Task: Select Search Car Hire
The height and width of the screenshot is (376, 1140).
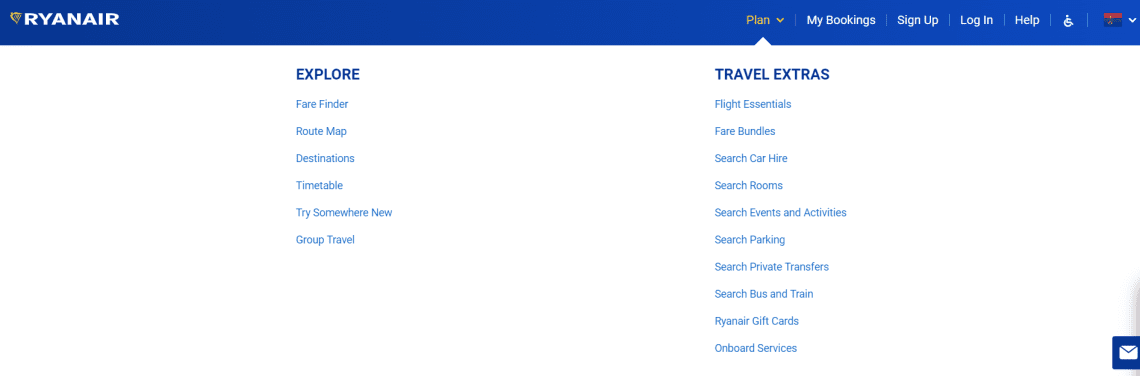Action: [751, 159]
